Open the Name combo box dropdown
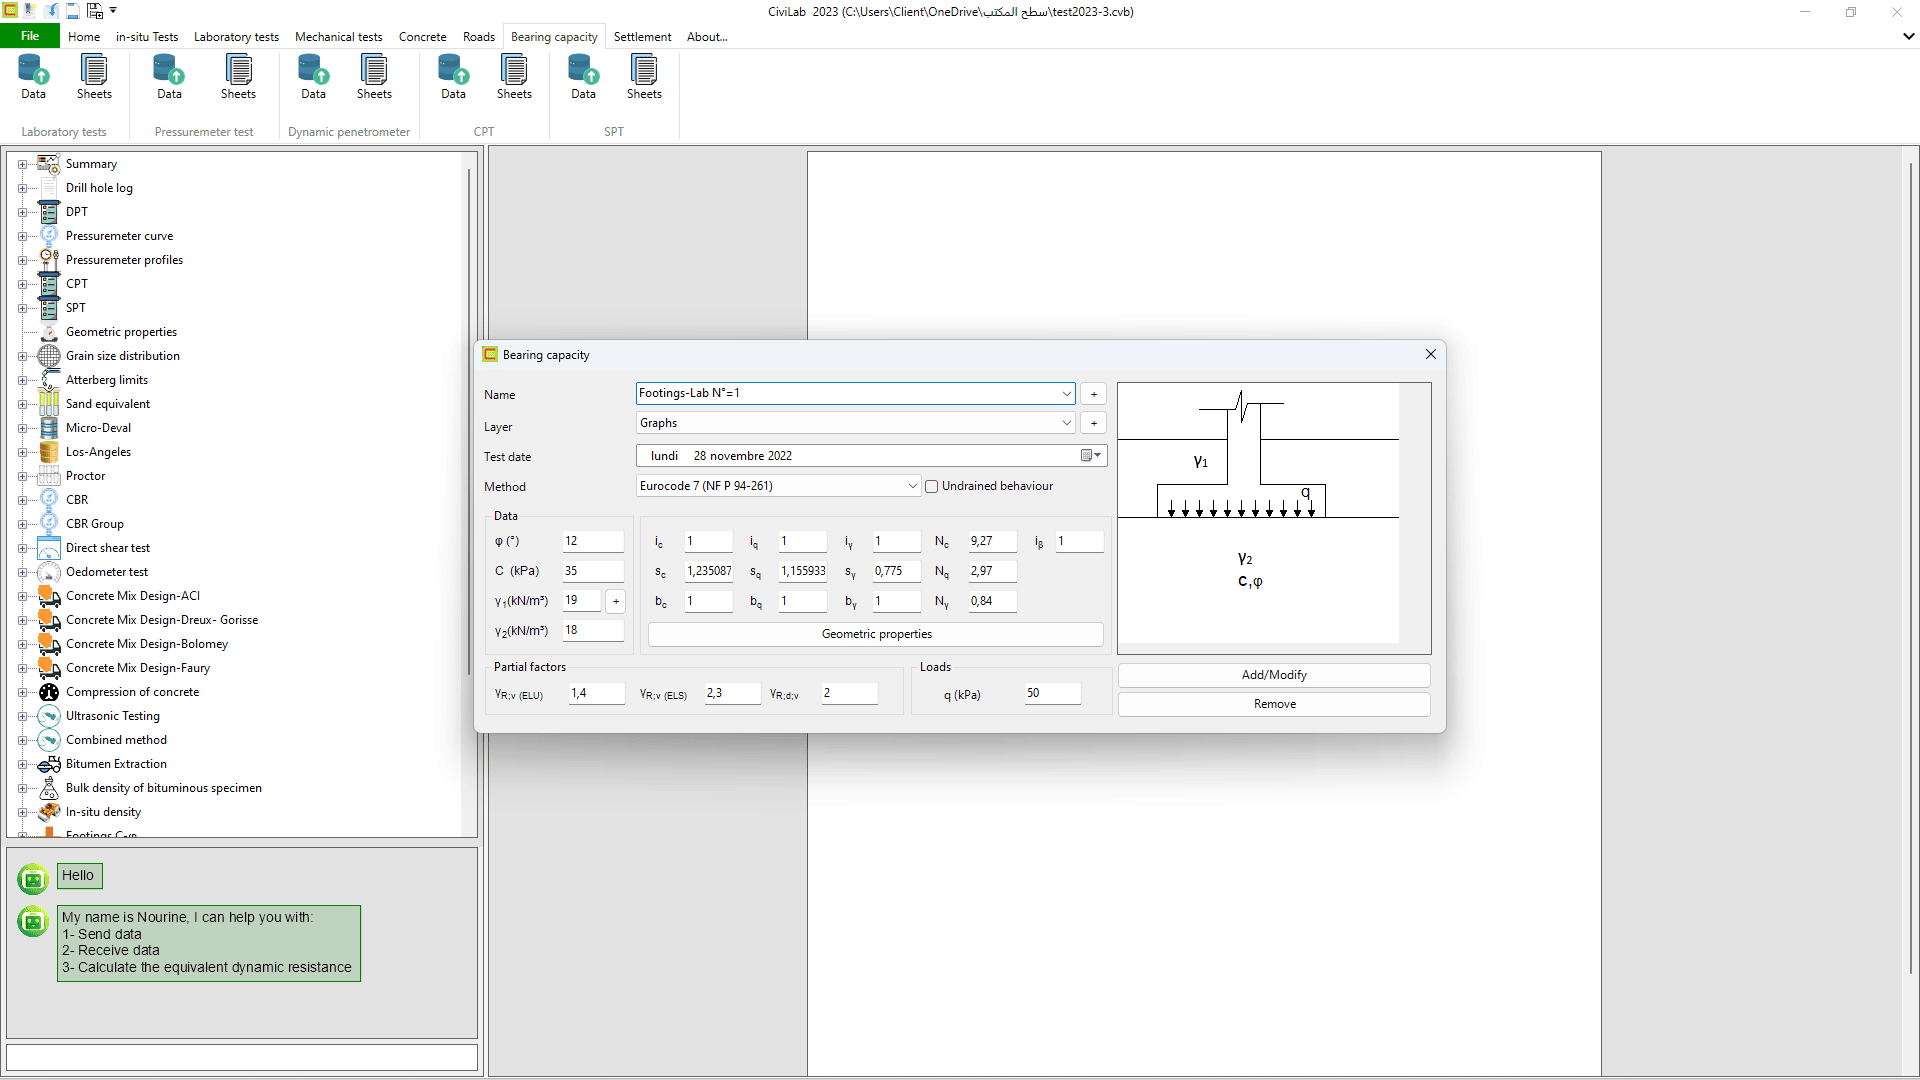 tap(1066, 394)
